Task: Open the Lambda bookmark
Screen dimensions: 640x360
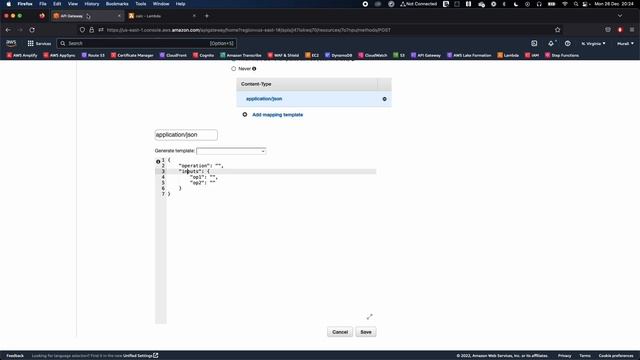Action: point(508,55)
